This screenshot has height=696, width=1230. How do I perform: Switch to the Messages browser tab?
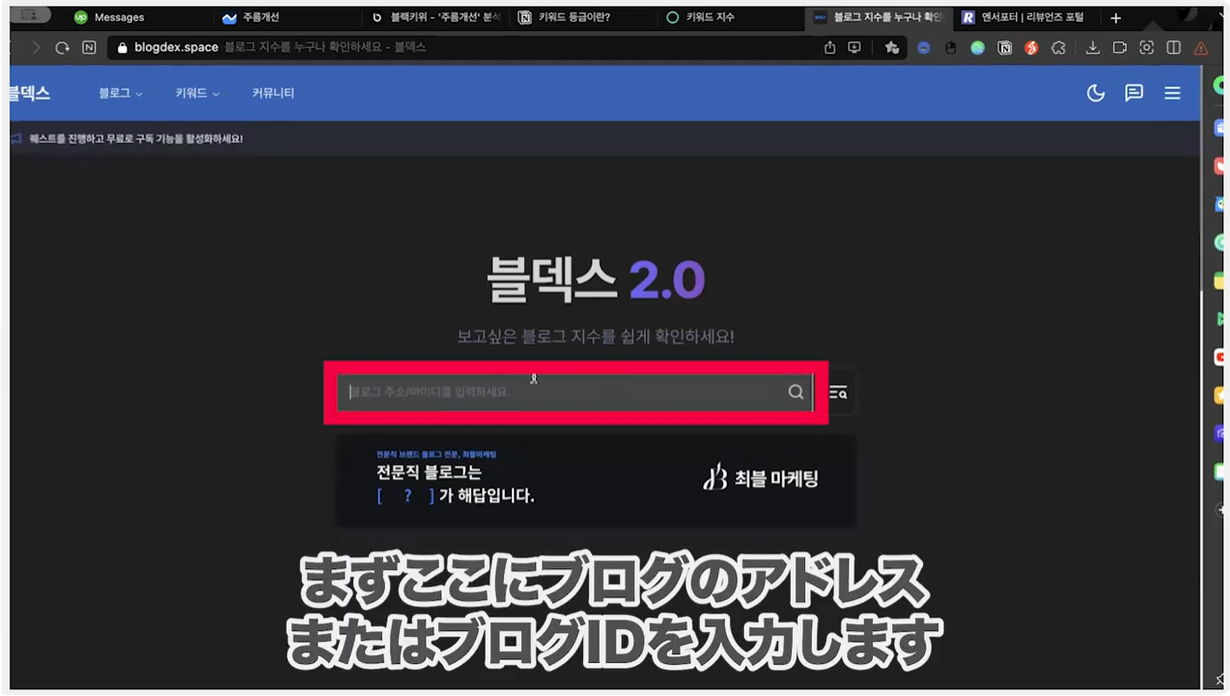[x=118, y=17]
